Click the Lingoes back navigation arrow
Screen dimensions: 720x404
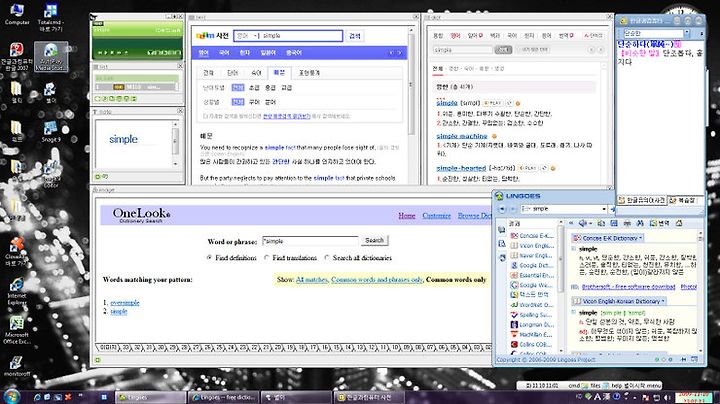tap(502, 209)
